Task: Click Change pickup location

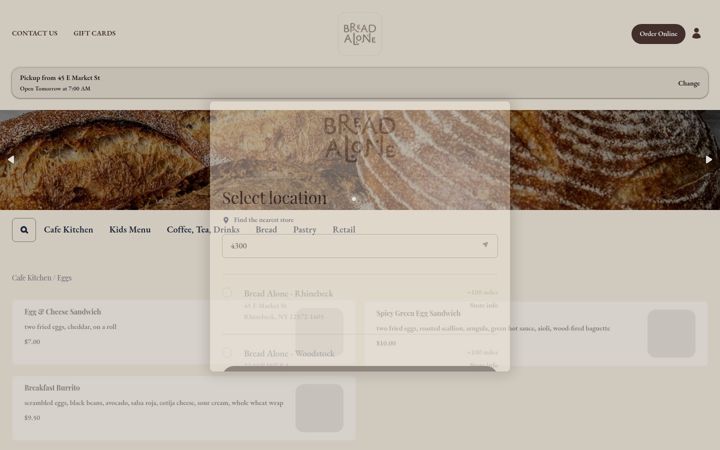Action: [x=689, y=84]
